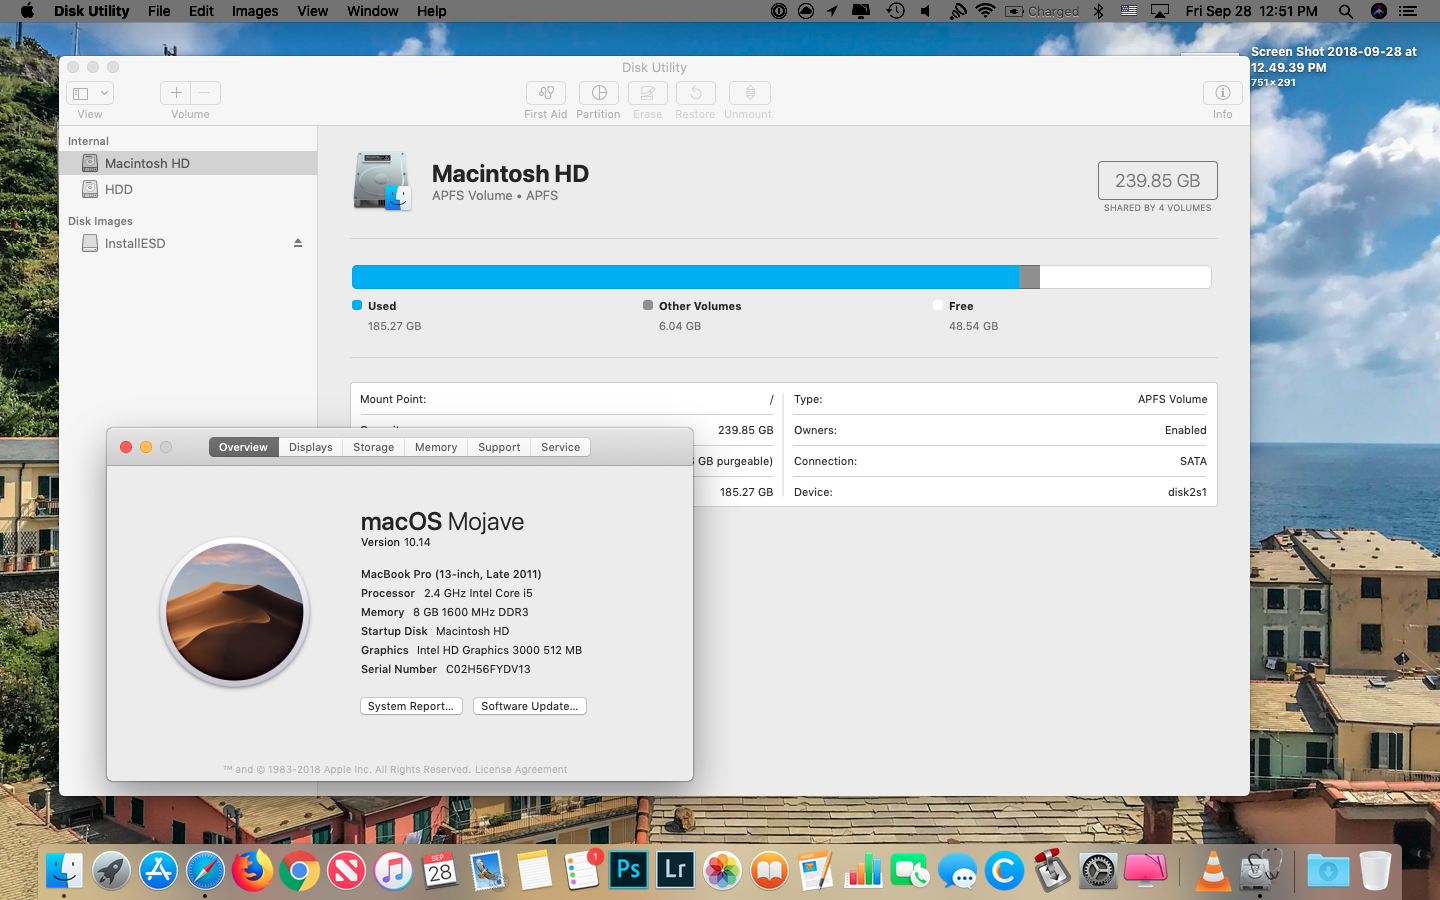Launch Google Chrome from the Dock
Image resolution: width=1440 pixels, height=900 pixels.
pyautogui.click(x=299, y=871)
